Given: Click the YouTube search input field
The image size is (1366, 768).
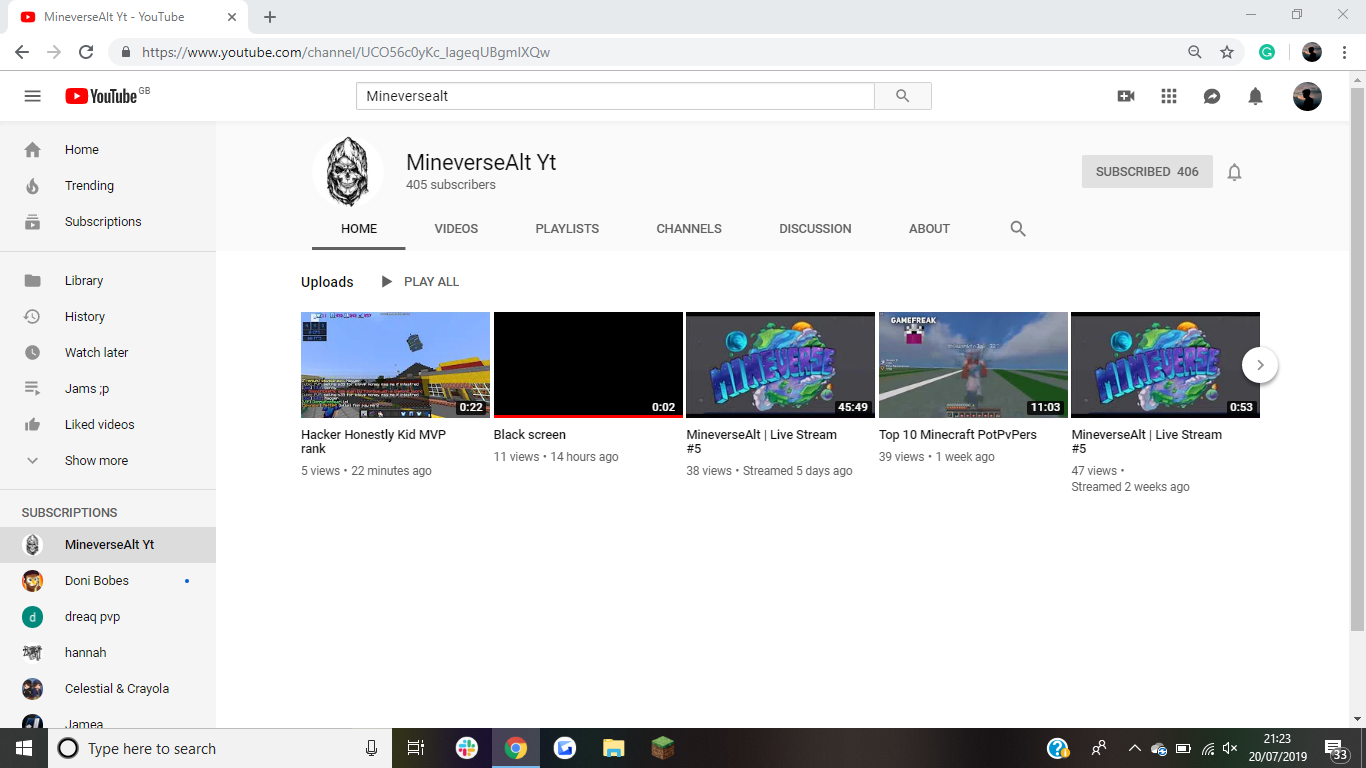Looking at the screenshot, I should click(615, 96).
